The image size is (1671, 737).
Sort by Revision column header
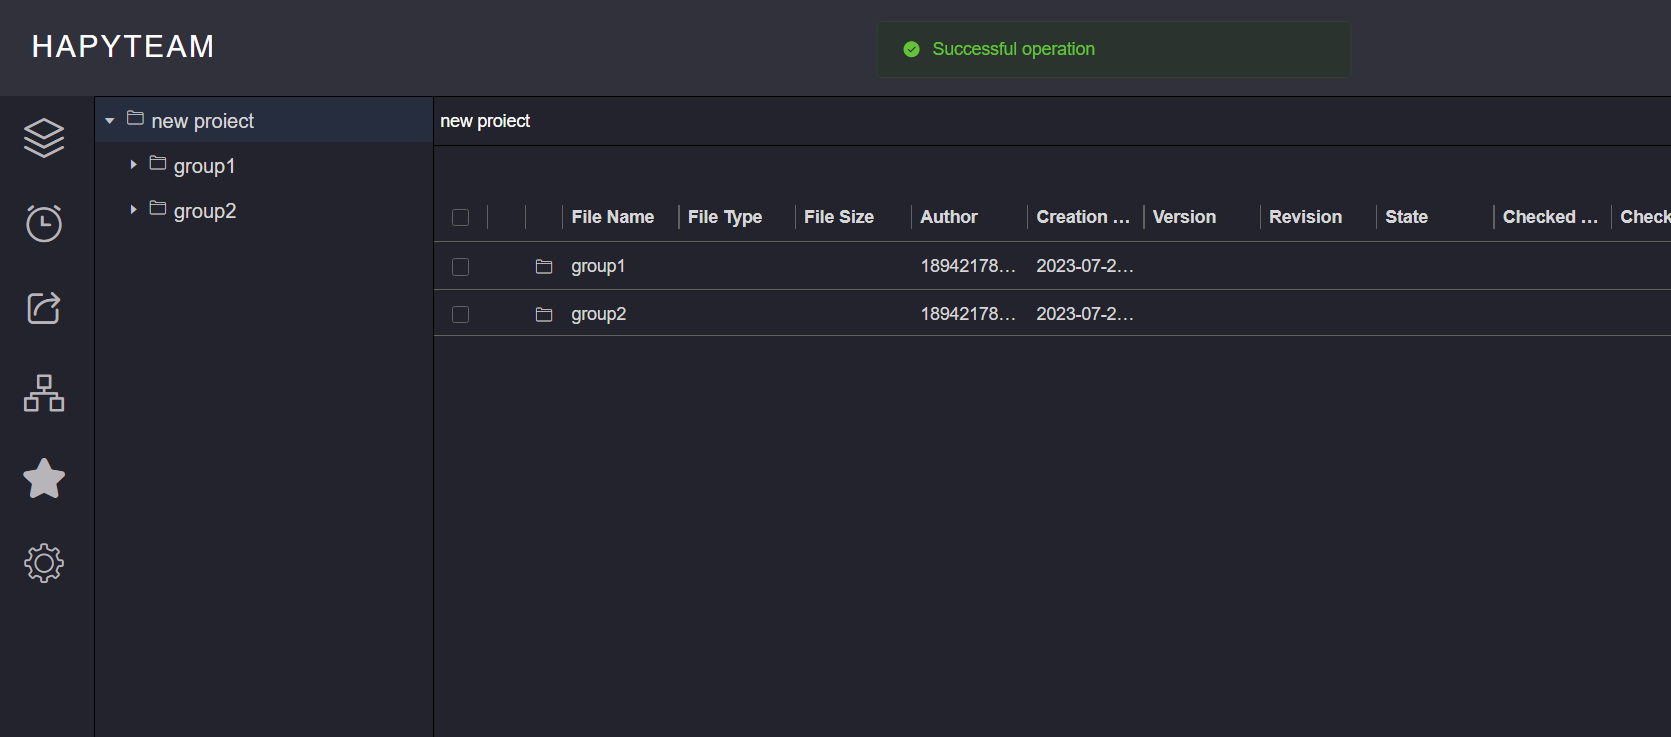point(1305,217)
